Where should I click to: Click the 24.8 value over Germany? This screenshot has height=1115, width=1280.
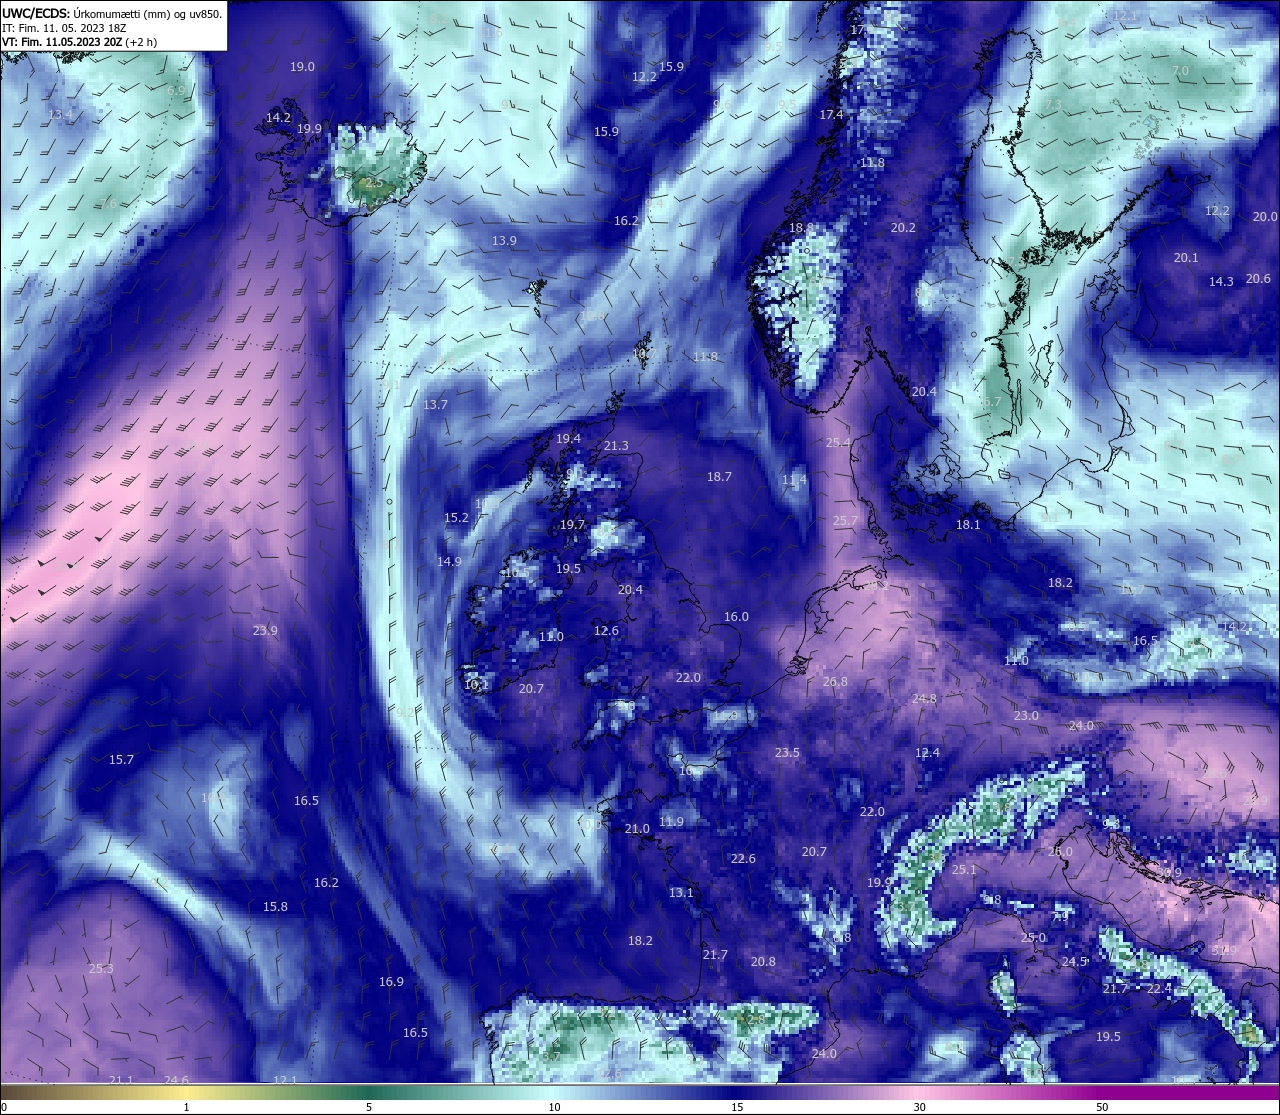click(924, 699)
